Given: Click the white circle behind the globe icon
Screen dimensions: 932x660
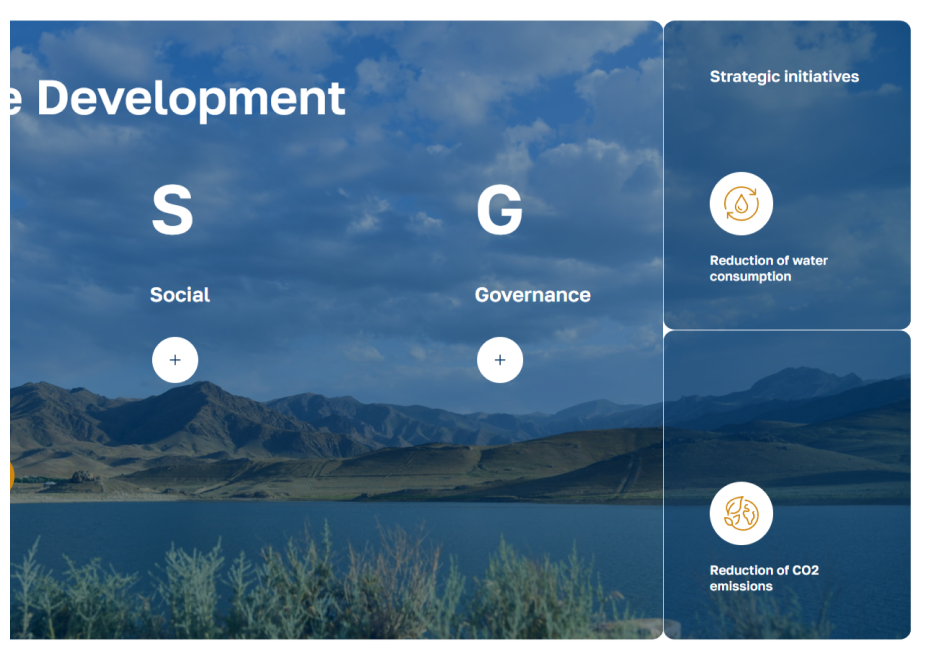Looking at the screenshot, I should point(741,513).
